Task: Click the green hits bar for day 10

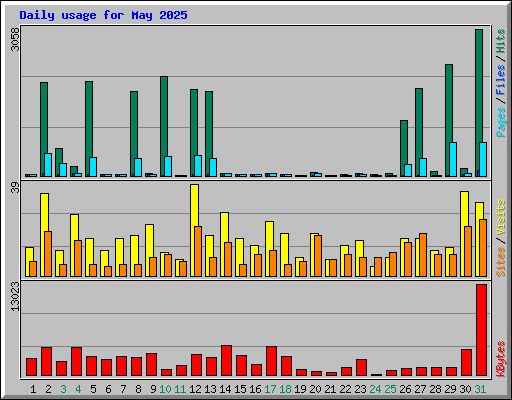Action: tap(164, 126)
